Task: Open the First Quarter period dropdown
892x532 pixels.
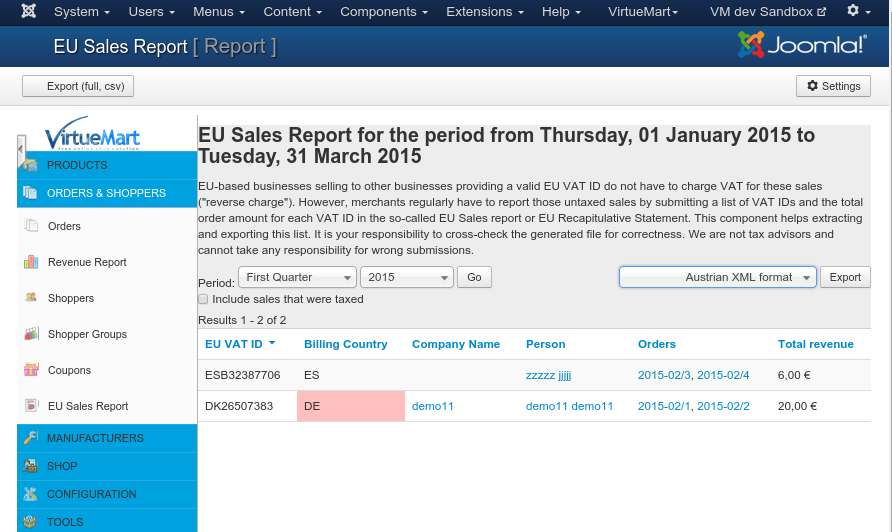Action: tap(297, 277)
